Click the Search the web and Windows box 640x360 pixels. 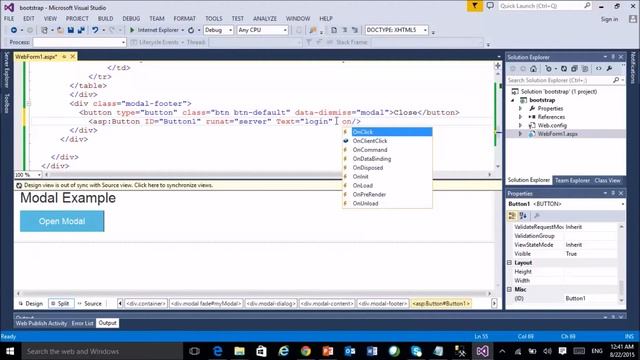(101, 351)
